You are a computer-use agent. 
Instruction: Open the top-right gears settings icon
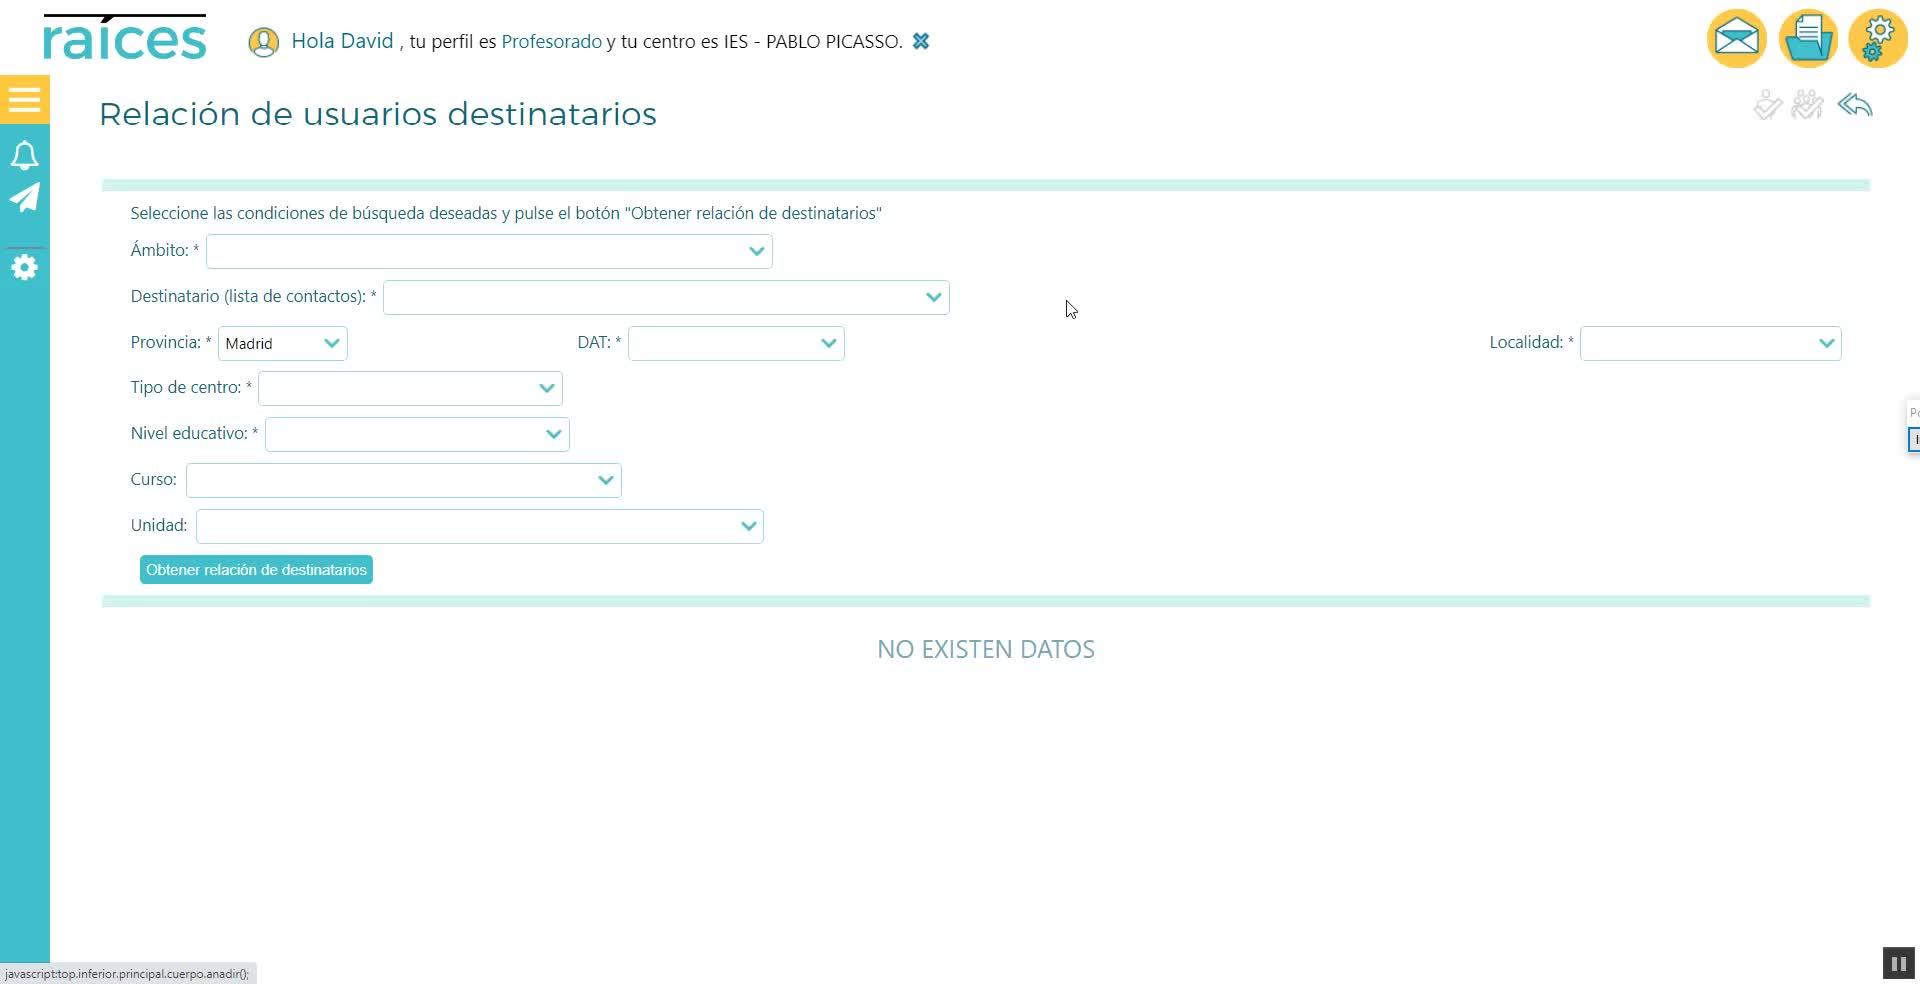(x=1879, y=38)
